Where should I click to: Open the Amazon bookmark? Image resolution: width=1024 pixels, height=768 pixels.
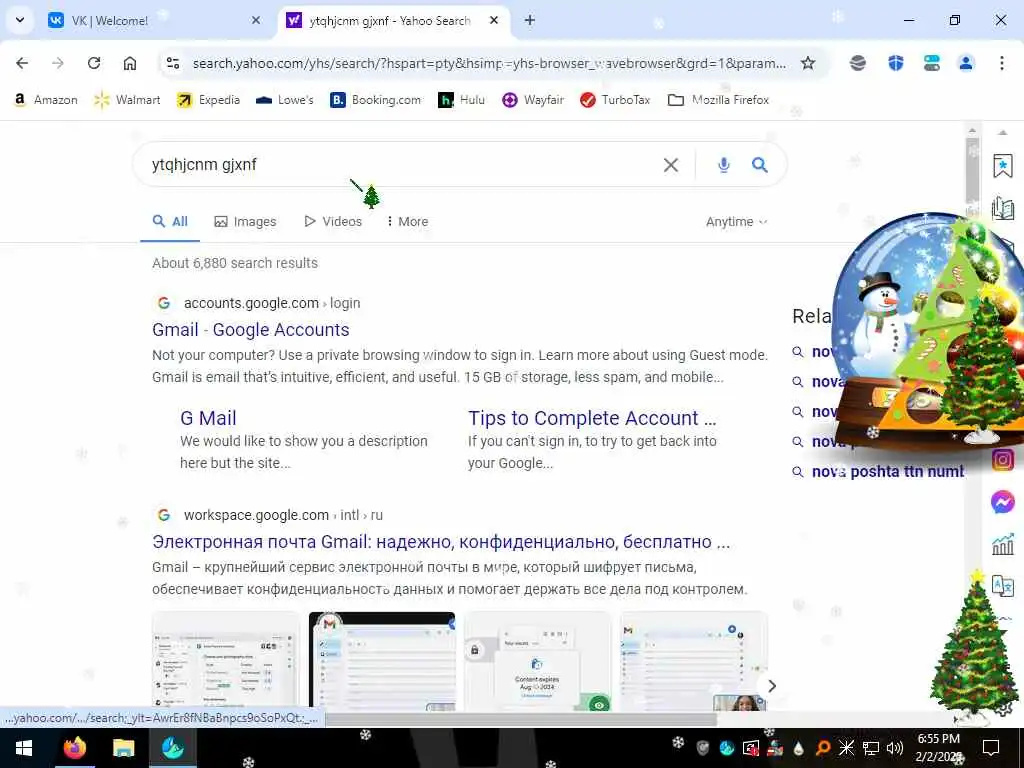click(x=46, y=100)
